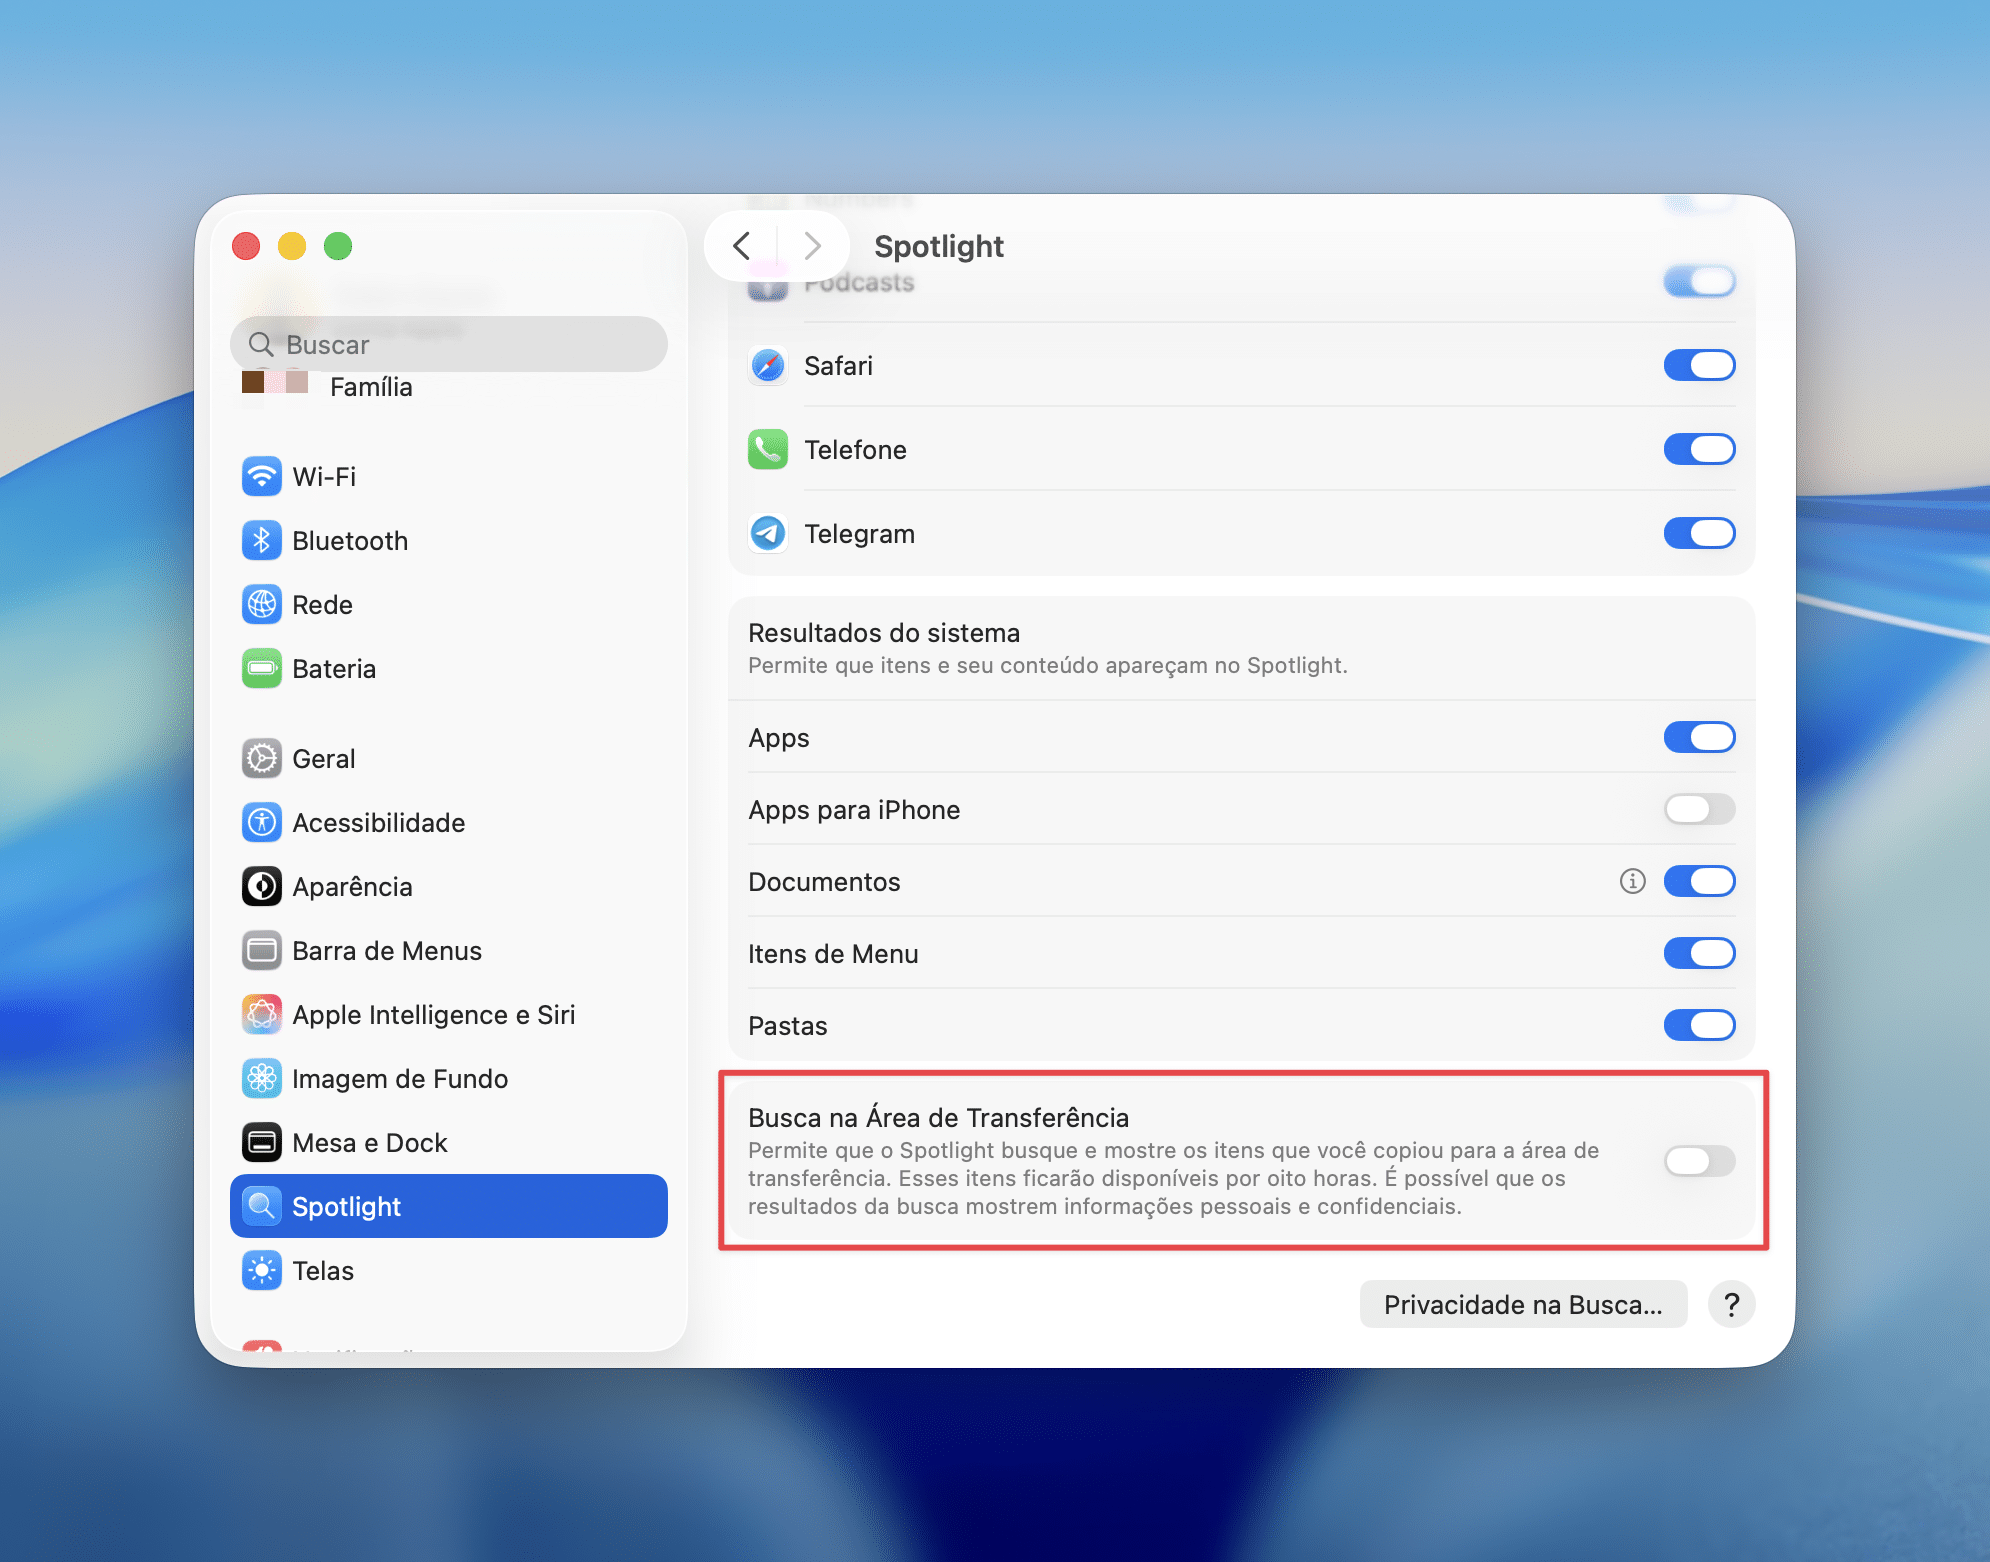Open Wi-Fi settings icon in sidebar
Image resolution: width=1990 pixels, height=1562 pixels.
coord(261,477)
